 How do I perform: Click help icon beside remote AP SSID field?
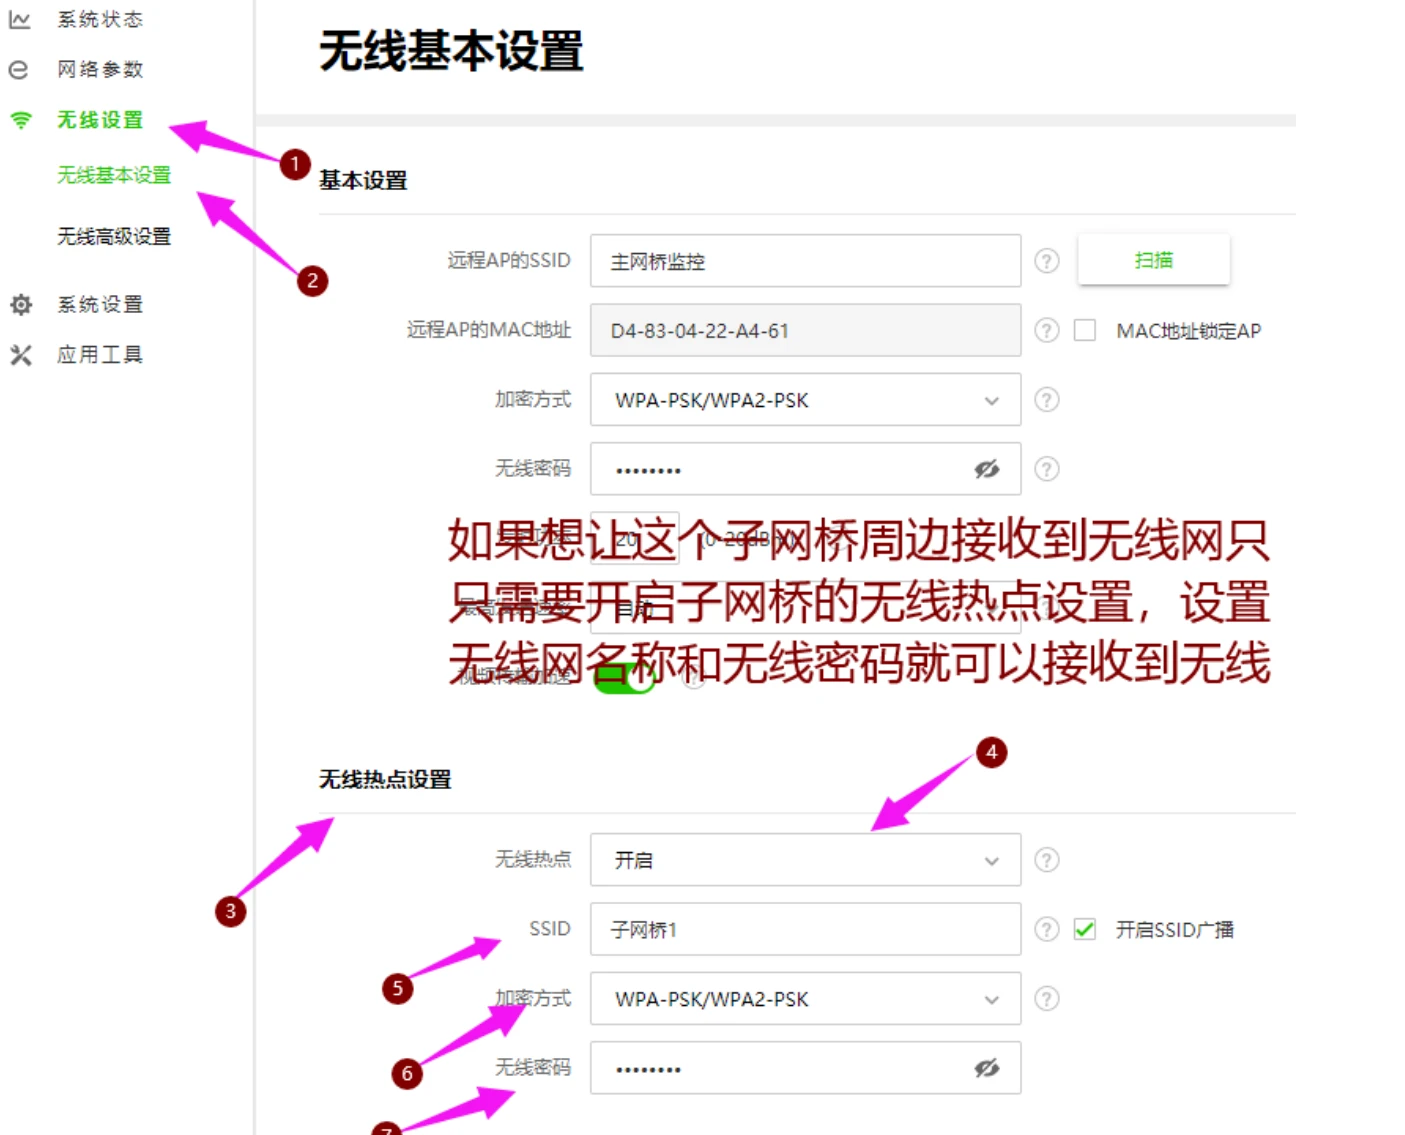(x=1046, y=261)
